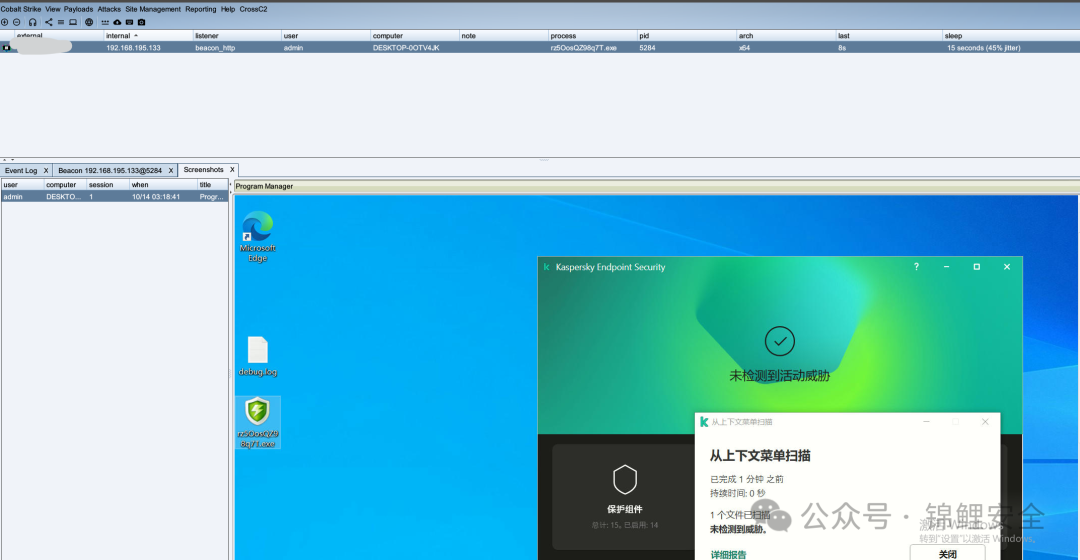
Task: Click the protection components shield icon
Action: click(625, 479)
